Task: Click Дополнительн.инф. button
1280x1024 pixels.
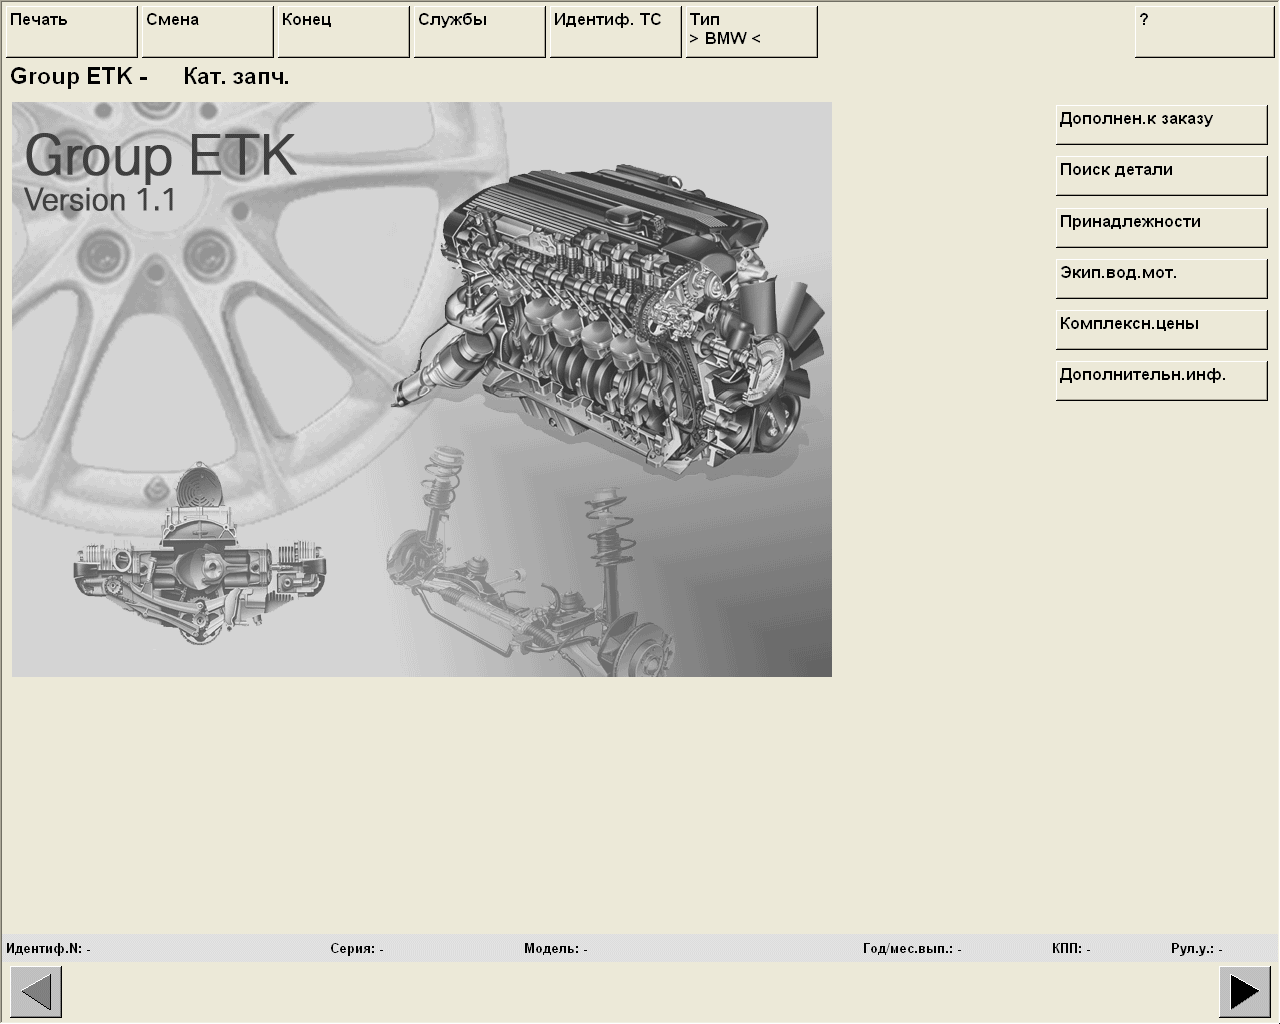Action: [x=1162, y=381]
